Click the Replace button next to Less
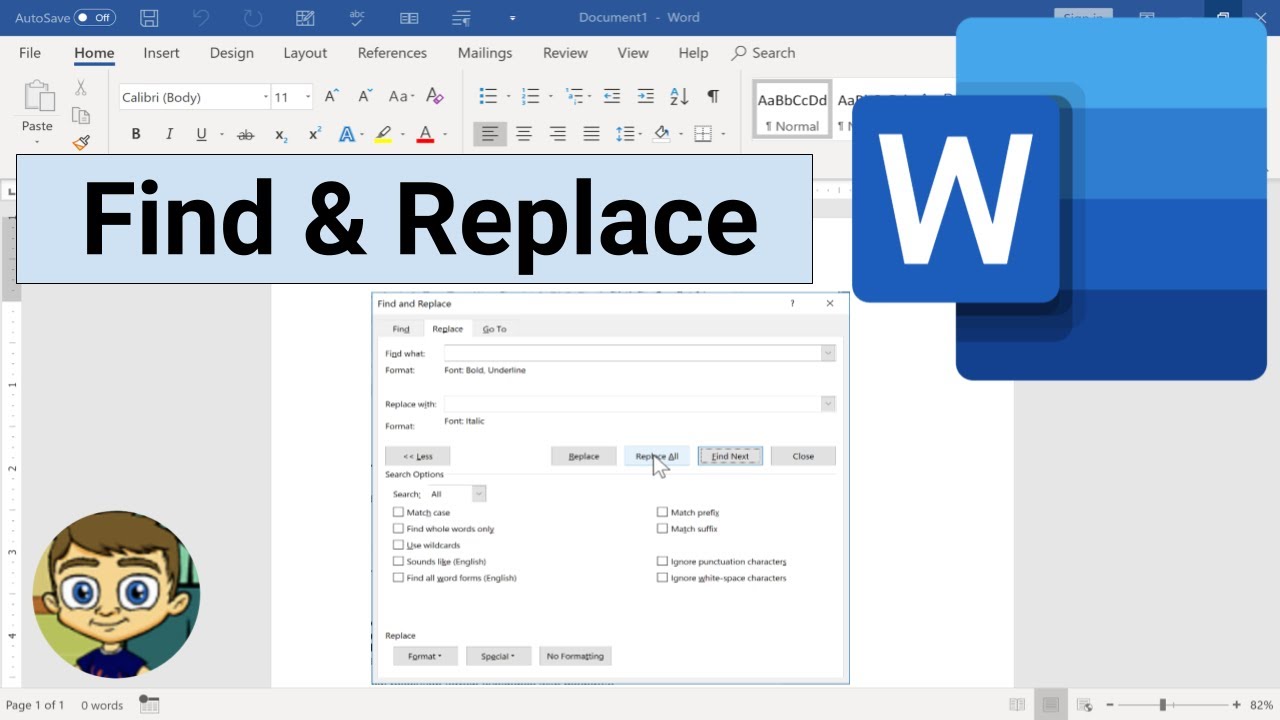Viewport: 1280px width, 720px height. pos(584,456)
